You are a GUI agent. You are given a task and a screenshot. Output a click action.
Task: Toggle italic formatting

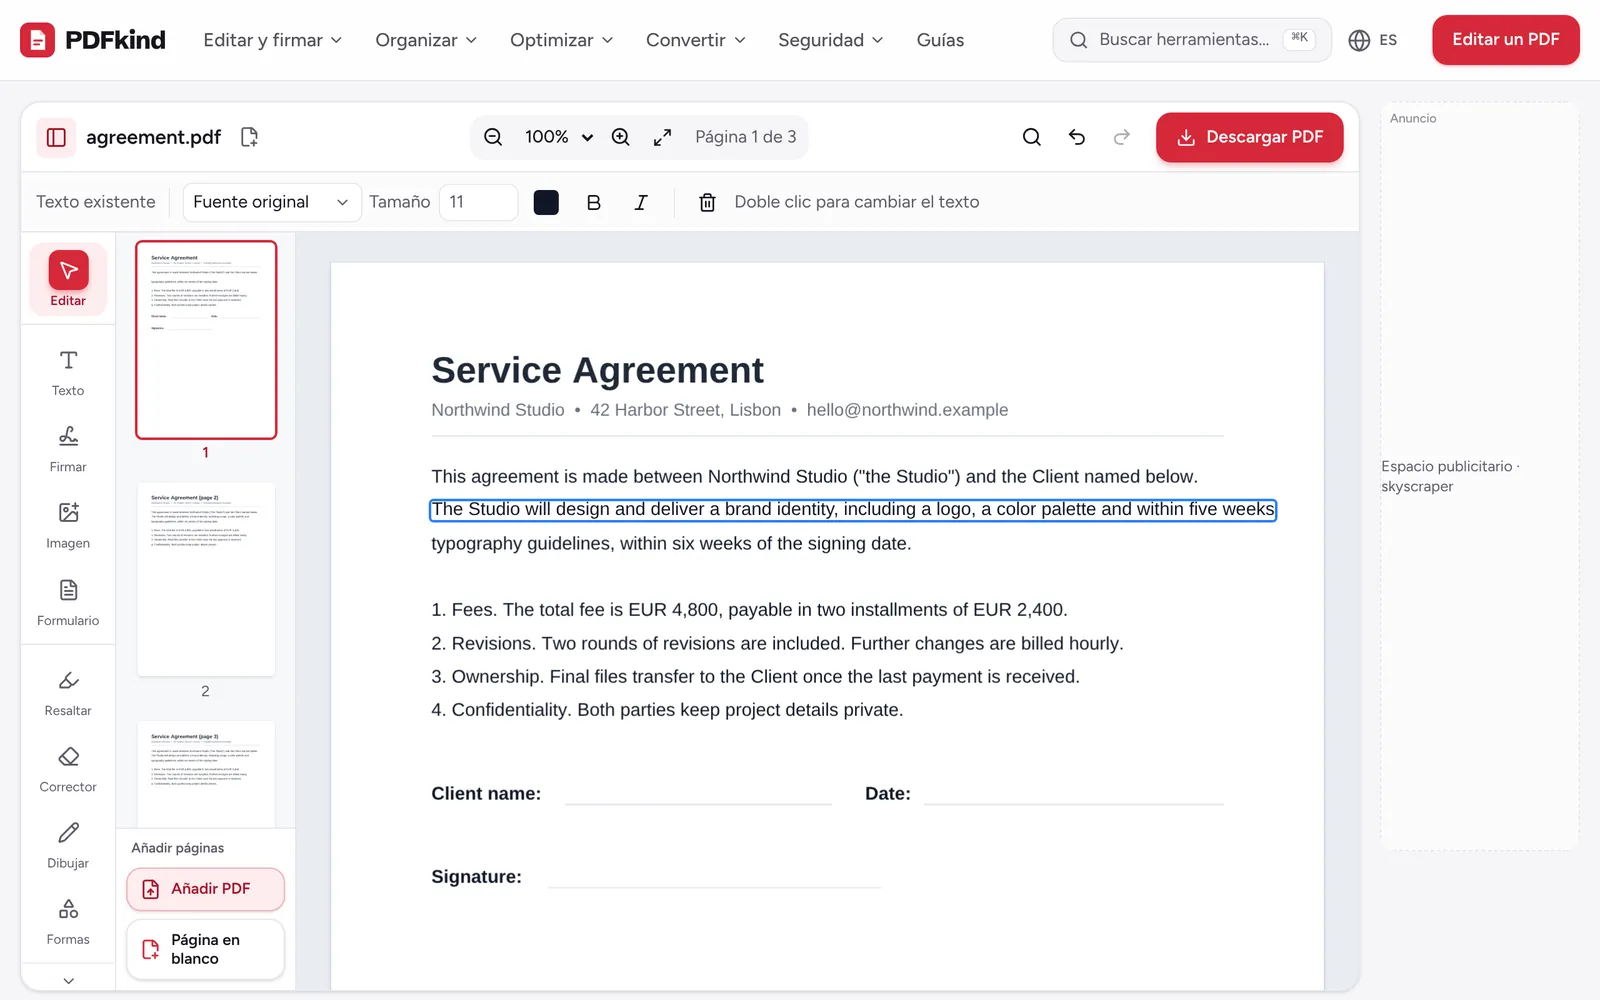coord(641,202)
